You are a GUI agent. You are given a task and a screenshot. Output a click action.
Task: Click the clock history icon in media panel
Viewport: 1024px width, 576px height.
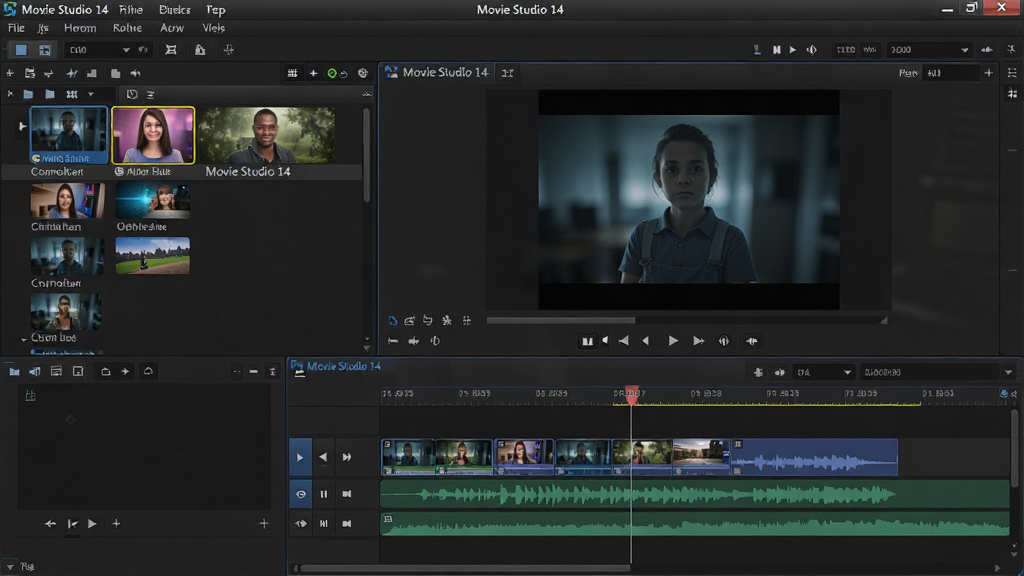point(132,94)
